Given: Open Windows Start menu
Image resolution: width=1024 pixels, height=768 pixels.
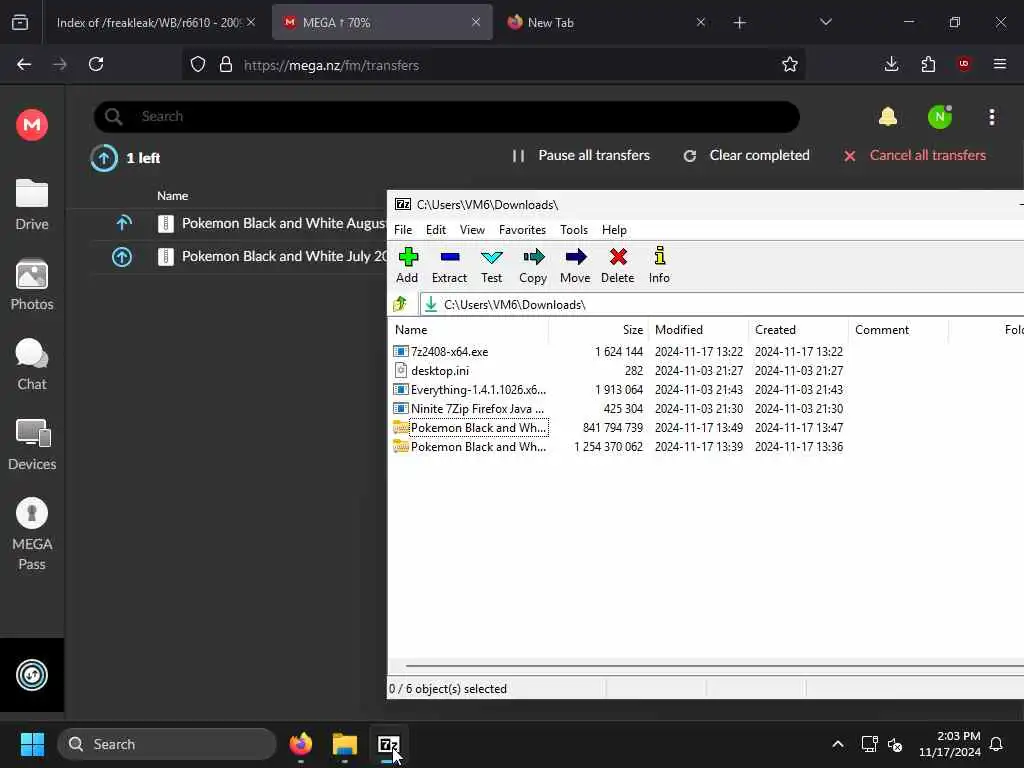Looking at the screenshot, I should (32, 744).
